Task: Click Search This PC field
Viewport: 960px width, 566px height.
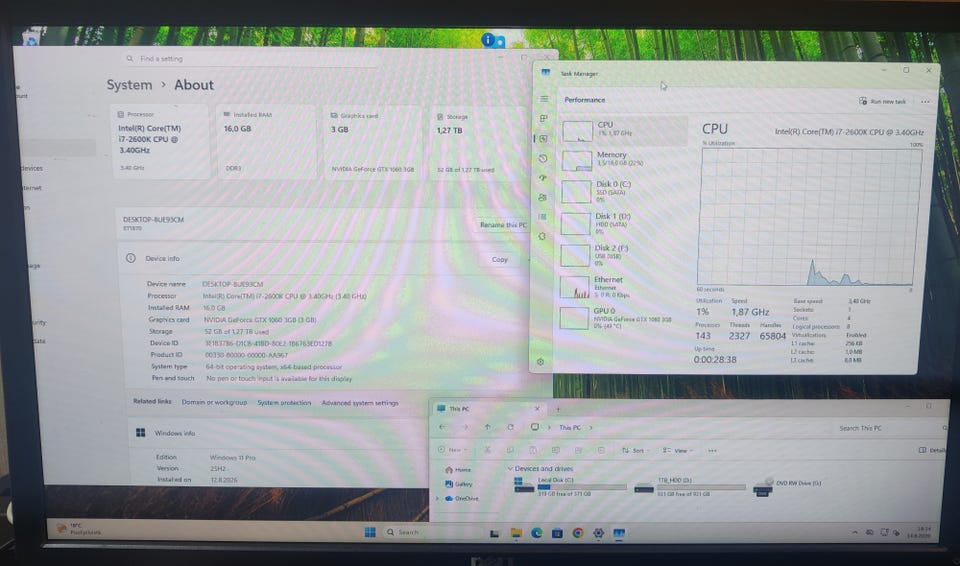Action: point(888,428)
